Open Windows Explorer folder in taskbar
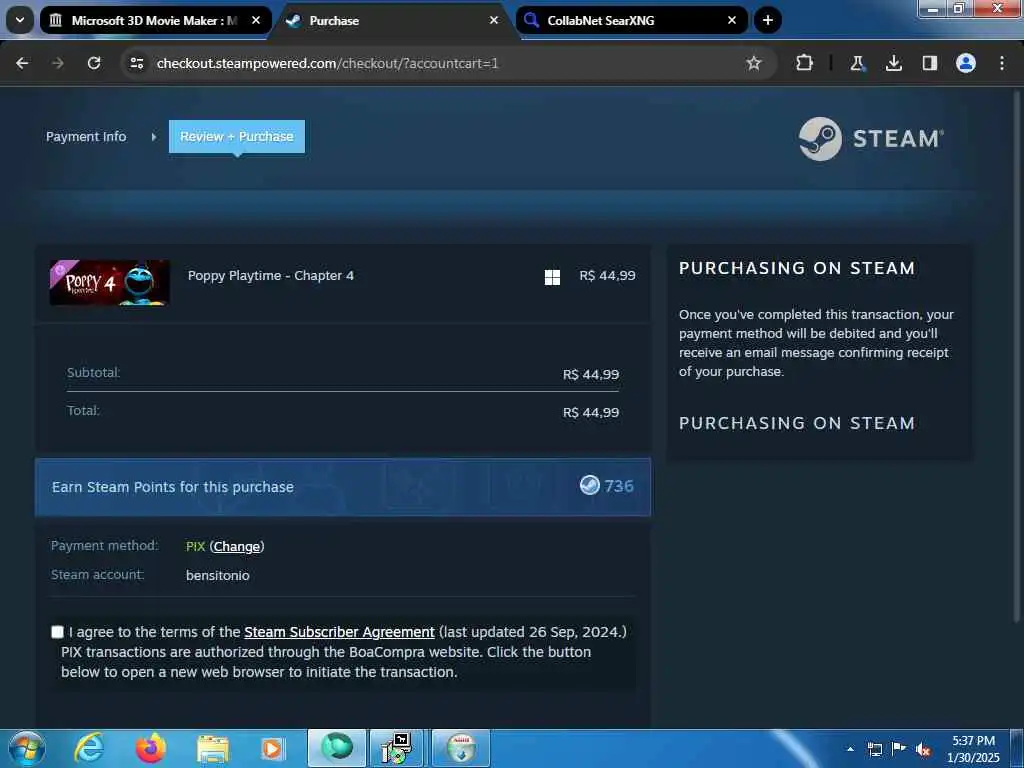This screenshot has height=768, width=1024. tap(213, 749)
